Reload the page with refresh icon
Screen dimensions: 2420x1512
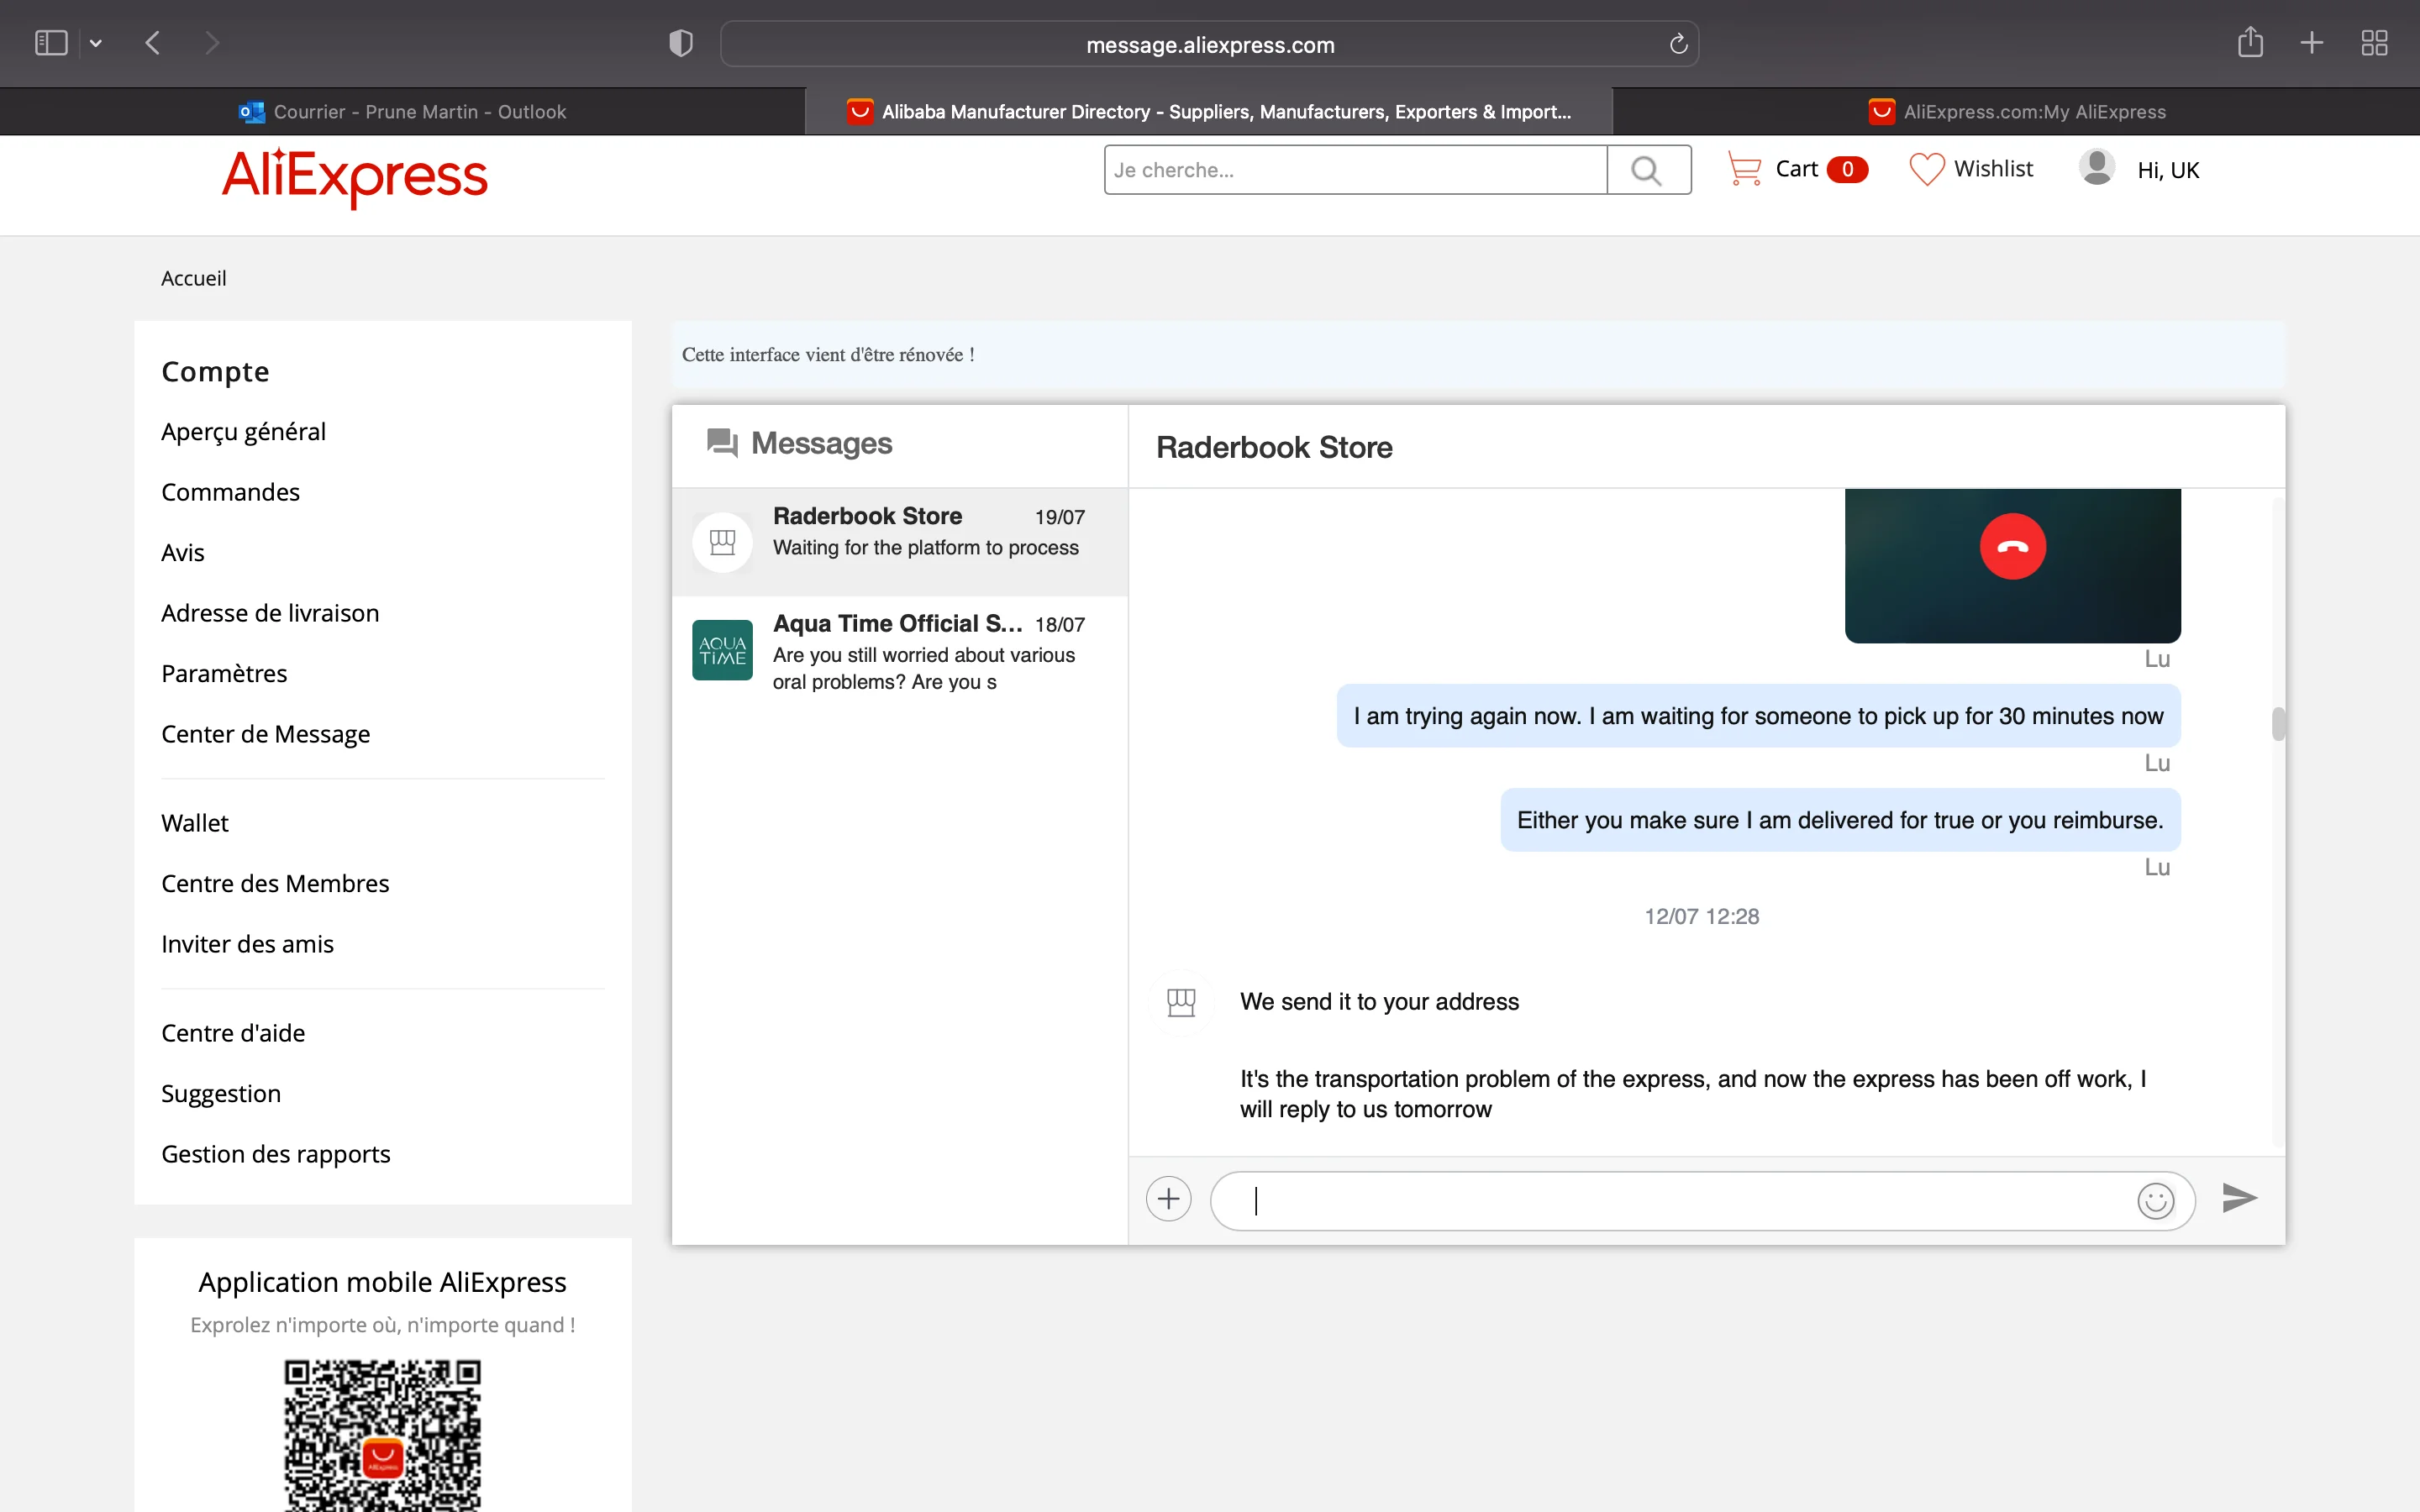pyautogui.click(x=1678, y=44)
